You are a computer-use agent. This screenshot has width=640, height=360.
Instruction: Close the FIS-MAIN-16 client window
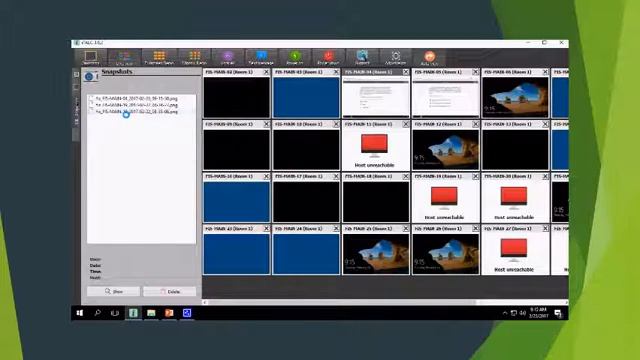point(266,176)
